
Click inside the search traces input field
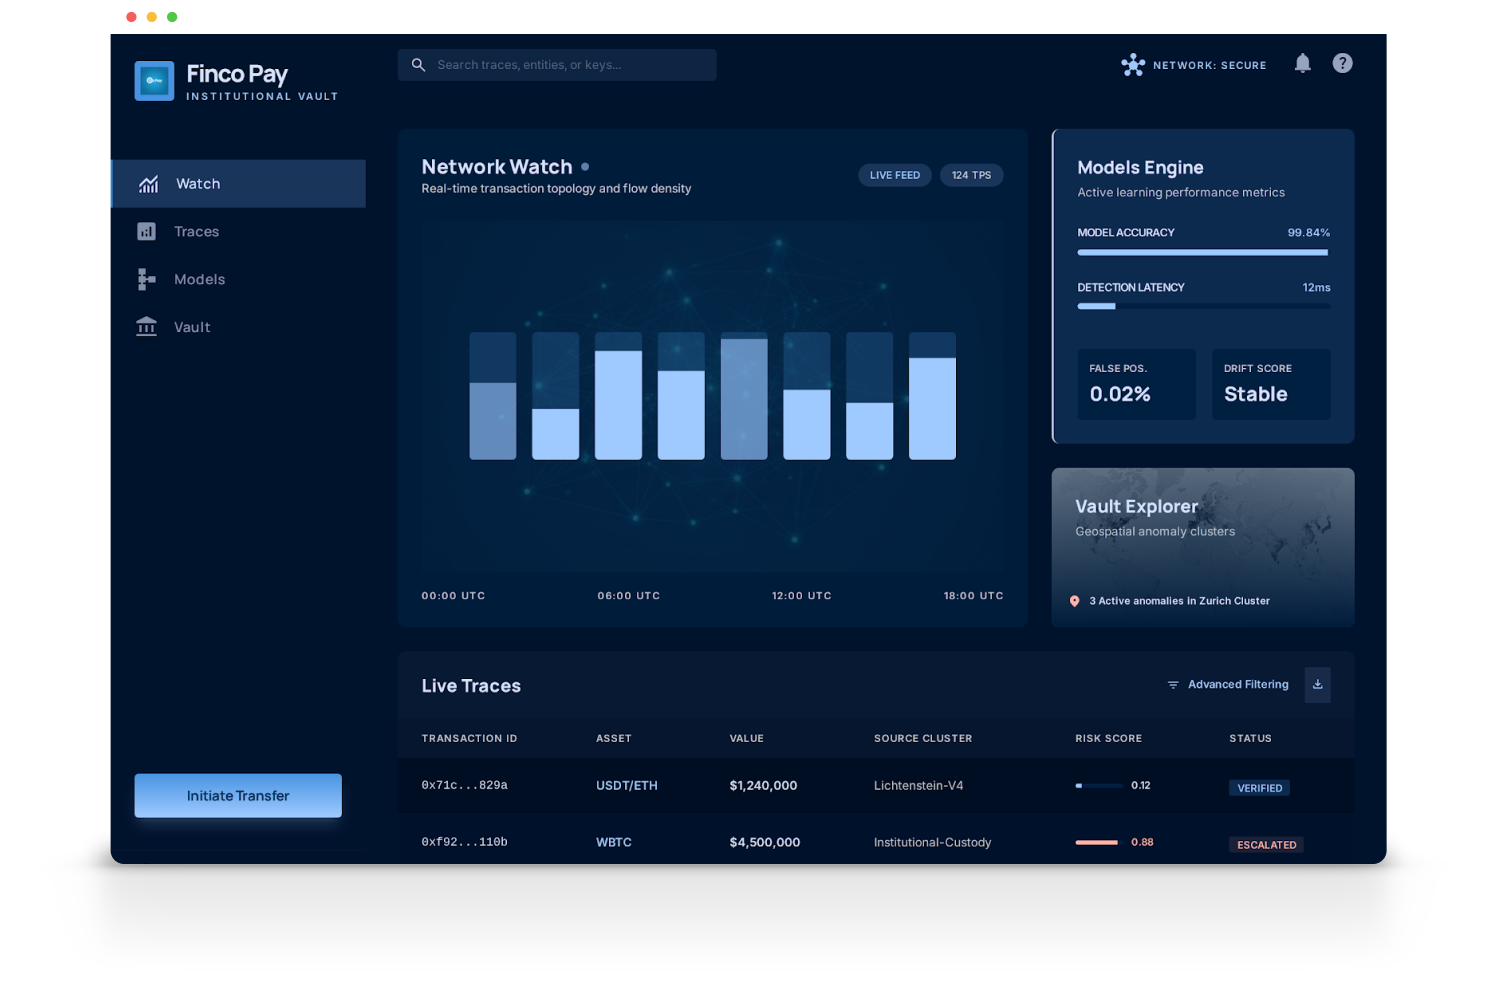pyautogui.click(x=560, y=64)
